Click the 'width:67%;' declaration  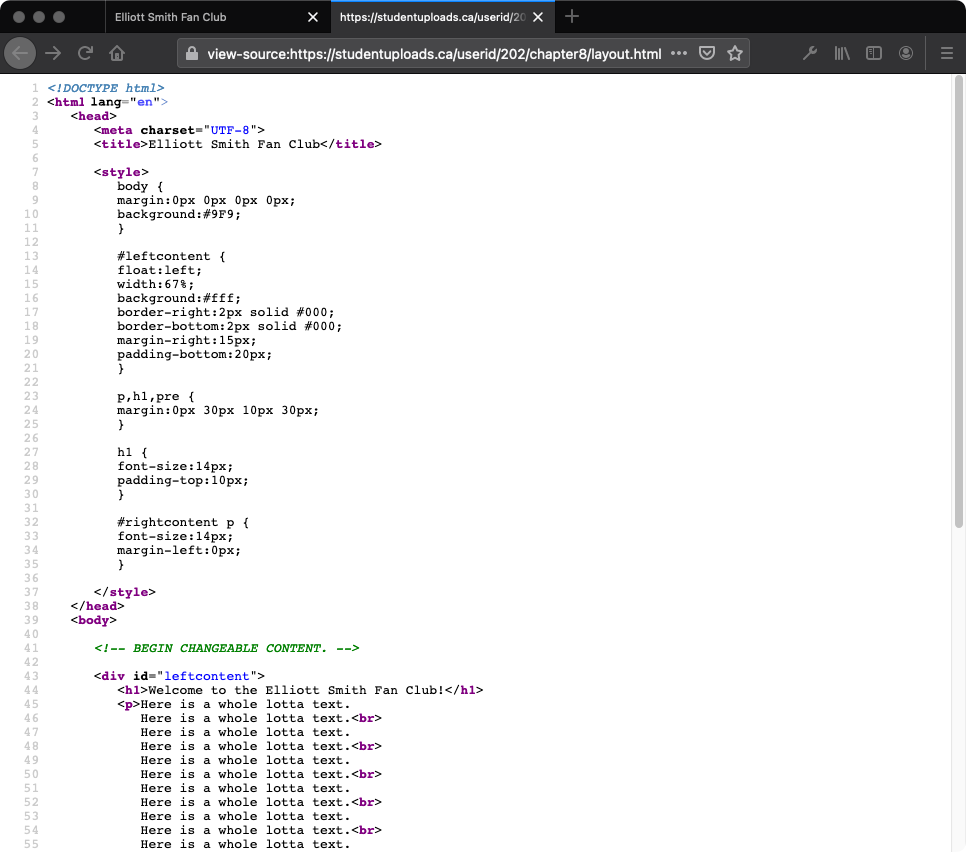coord(155,284)
